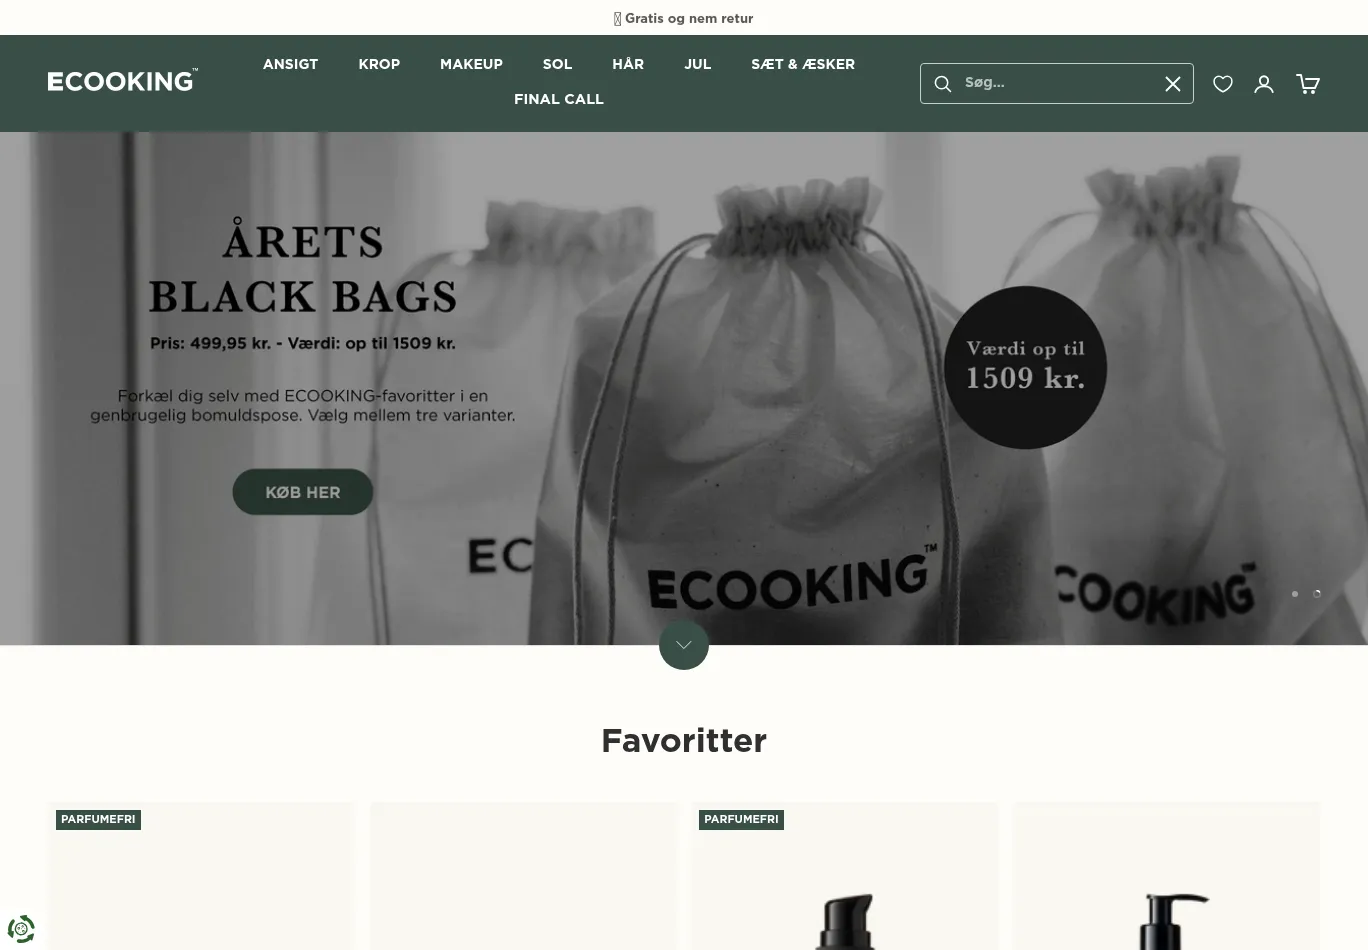Viewport: 1368px width, 950px height.
Task: Open the KROP menu
Action: (x=379, y=64)
